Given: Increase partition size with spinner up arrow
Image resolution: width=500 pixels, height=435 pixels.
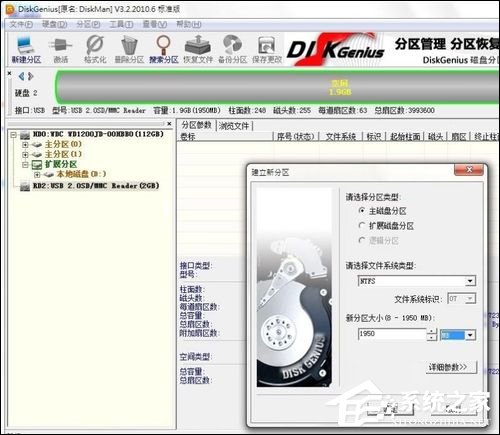Looking at the screenshot, I should [x=432, y=331].
